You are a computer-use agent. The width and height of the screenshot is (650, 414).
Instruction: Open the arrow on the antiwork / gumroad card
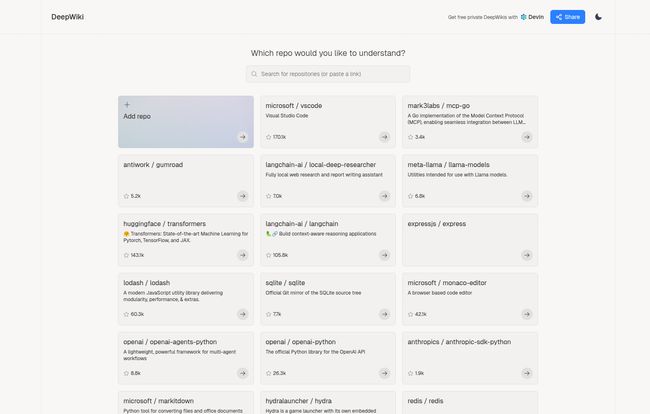pos(243,196)
